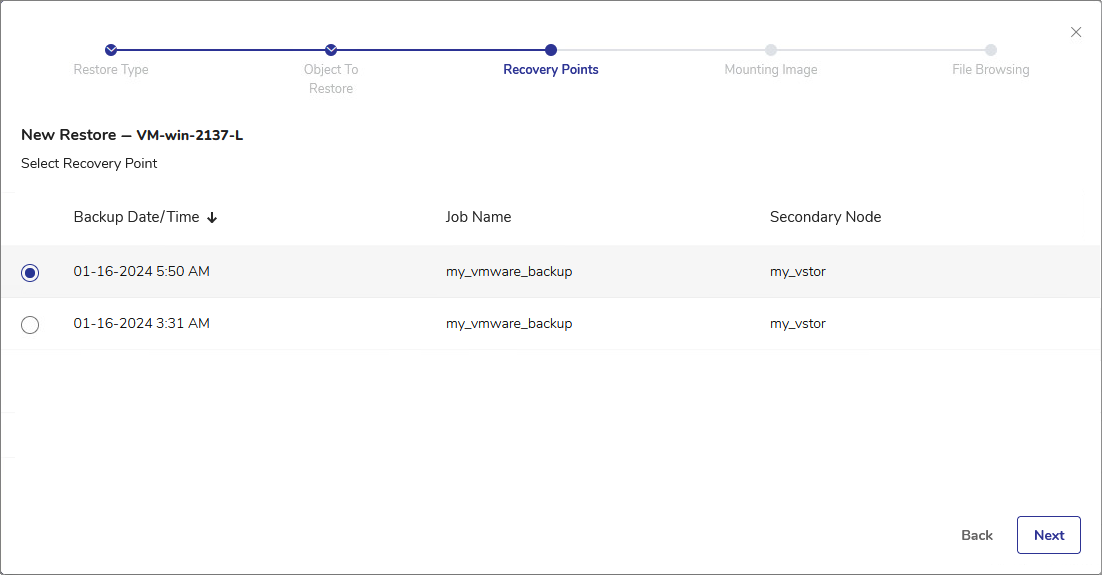Image resolution: width=1102 pixels, height=575 pixels.
Task: Open the Mounting Image step label
Action: pyautogui.click(x=771, y=70)
